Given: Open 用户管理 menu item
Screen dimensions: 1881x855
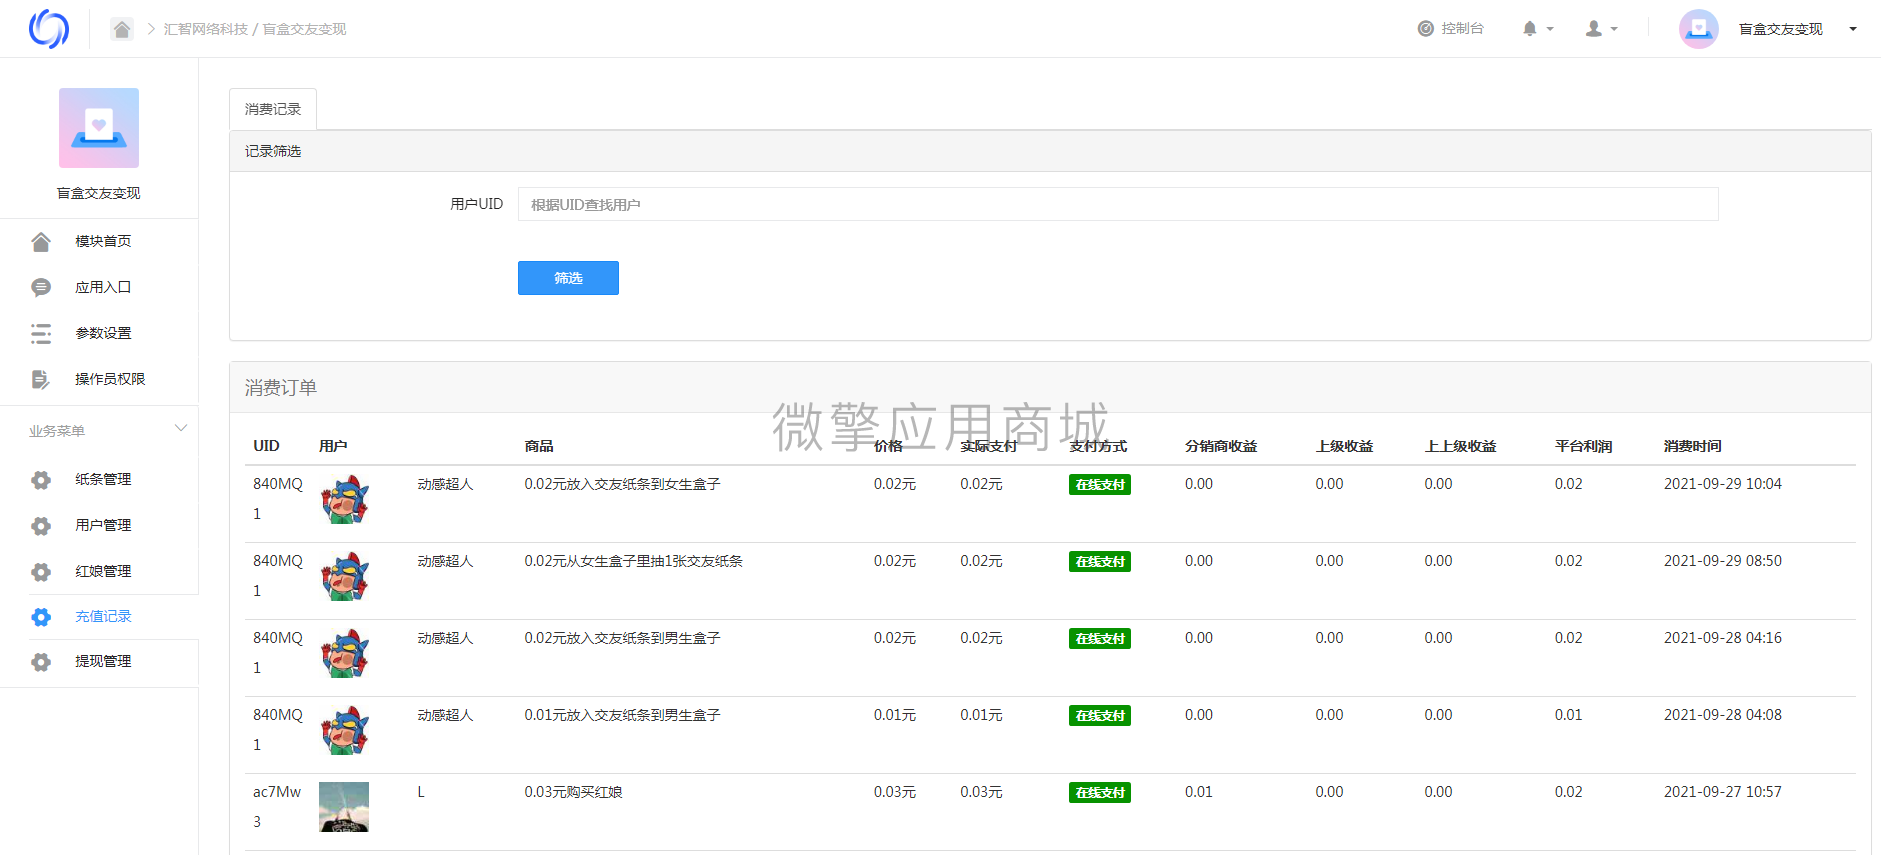Looking at the screenshot, I should click(x=103, y=525).
